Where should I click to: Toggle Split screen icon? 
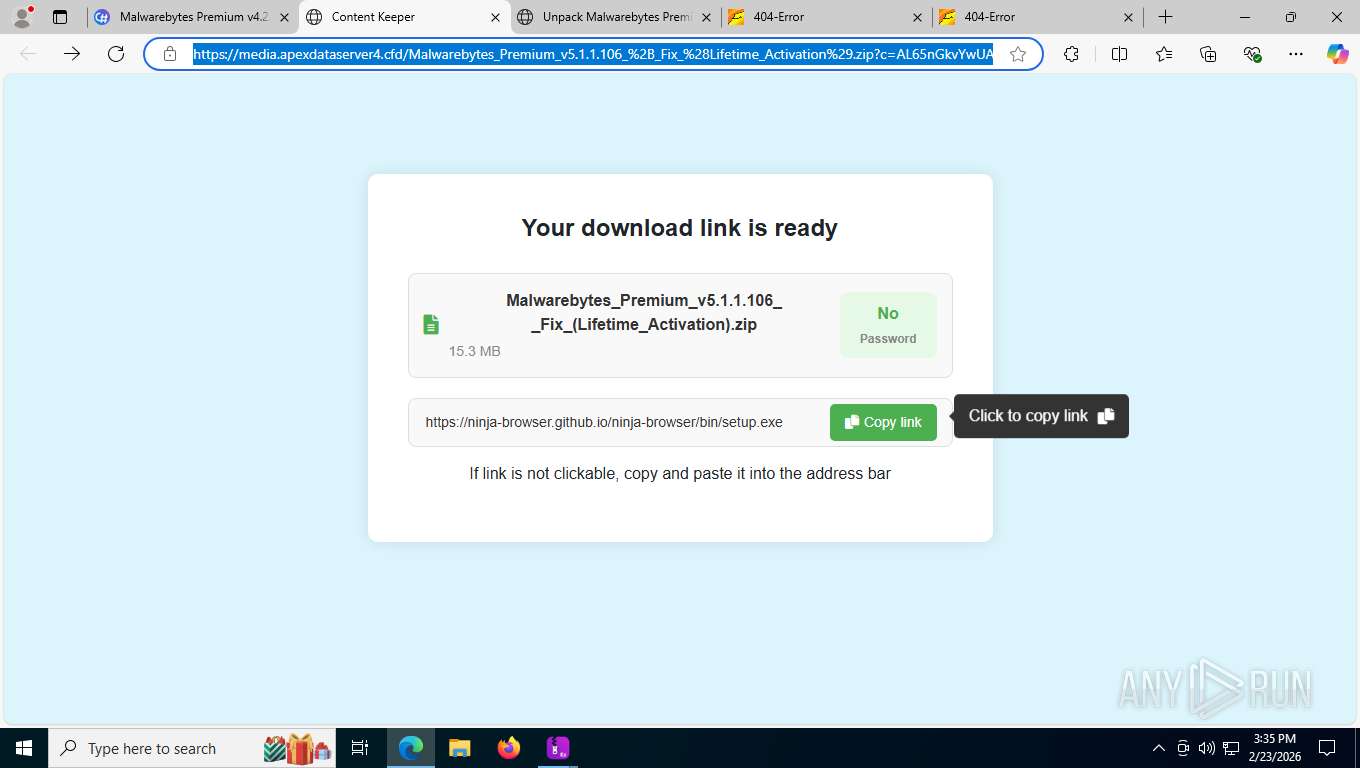(x=1120, y=54)
